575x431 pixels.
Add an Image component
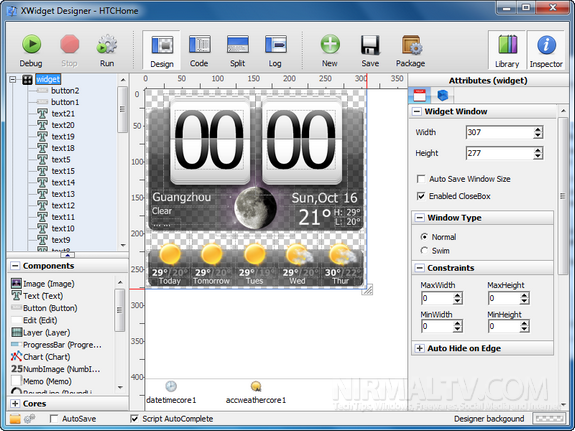(x=43, y=284)
